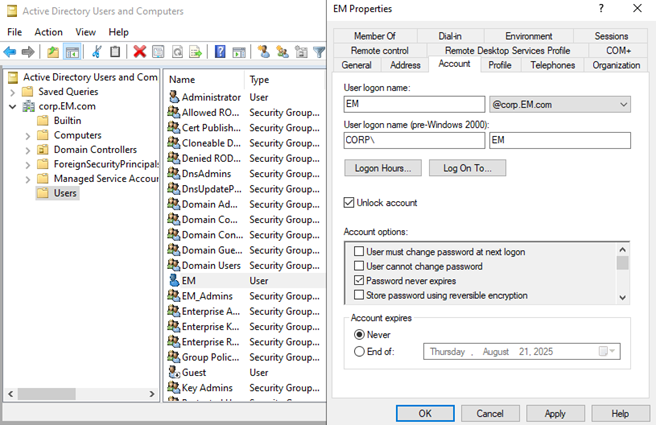The image size is (656, 425).
Task: Click the filter funnel toolbar icon
Action: [x=319, y=52]
